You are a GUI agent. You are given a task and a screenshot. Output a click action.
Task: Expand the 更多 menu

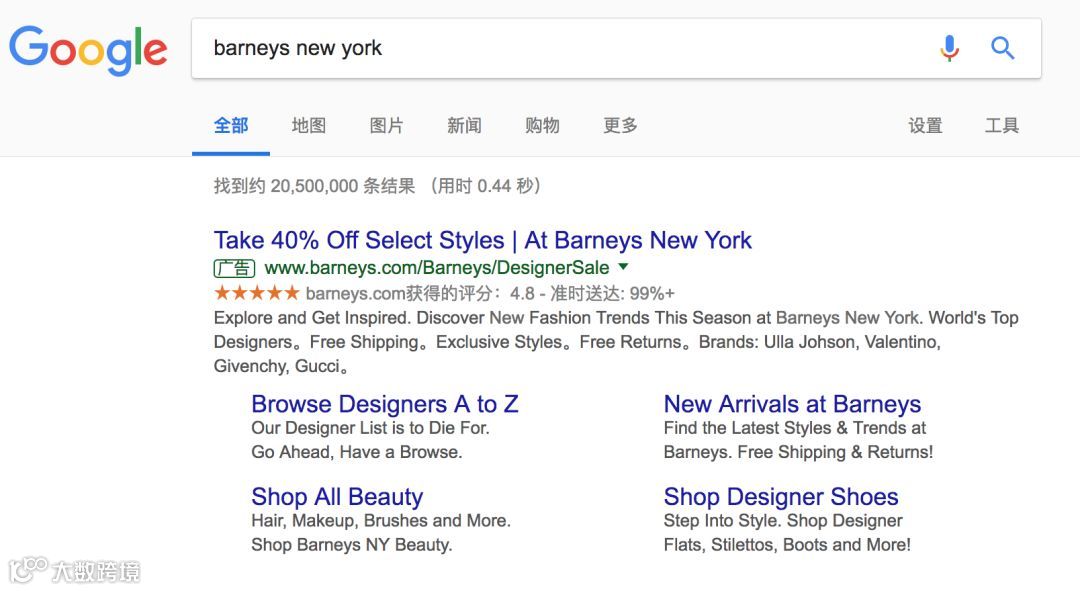click(621, 125)
